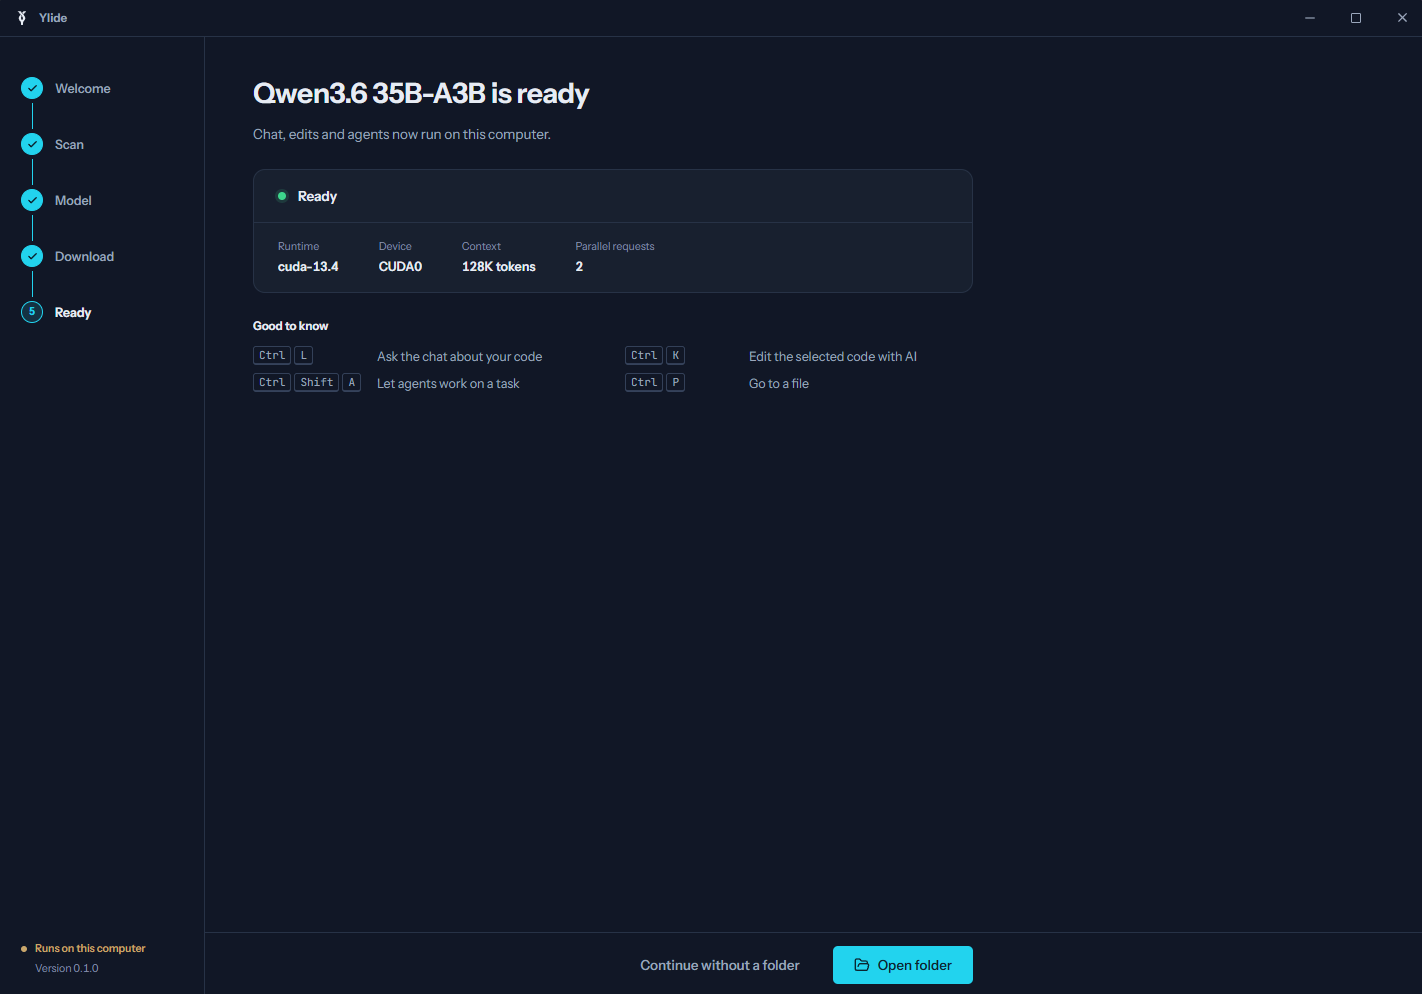
Task: Click the CUDA0 device value
Action: coord(400,267)
